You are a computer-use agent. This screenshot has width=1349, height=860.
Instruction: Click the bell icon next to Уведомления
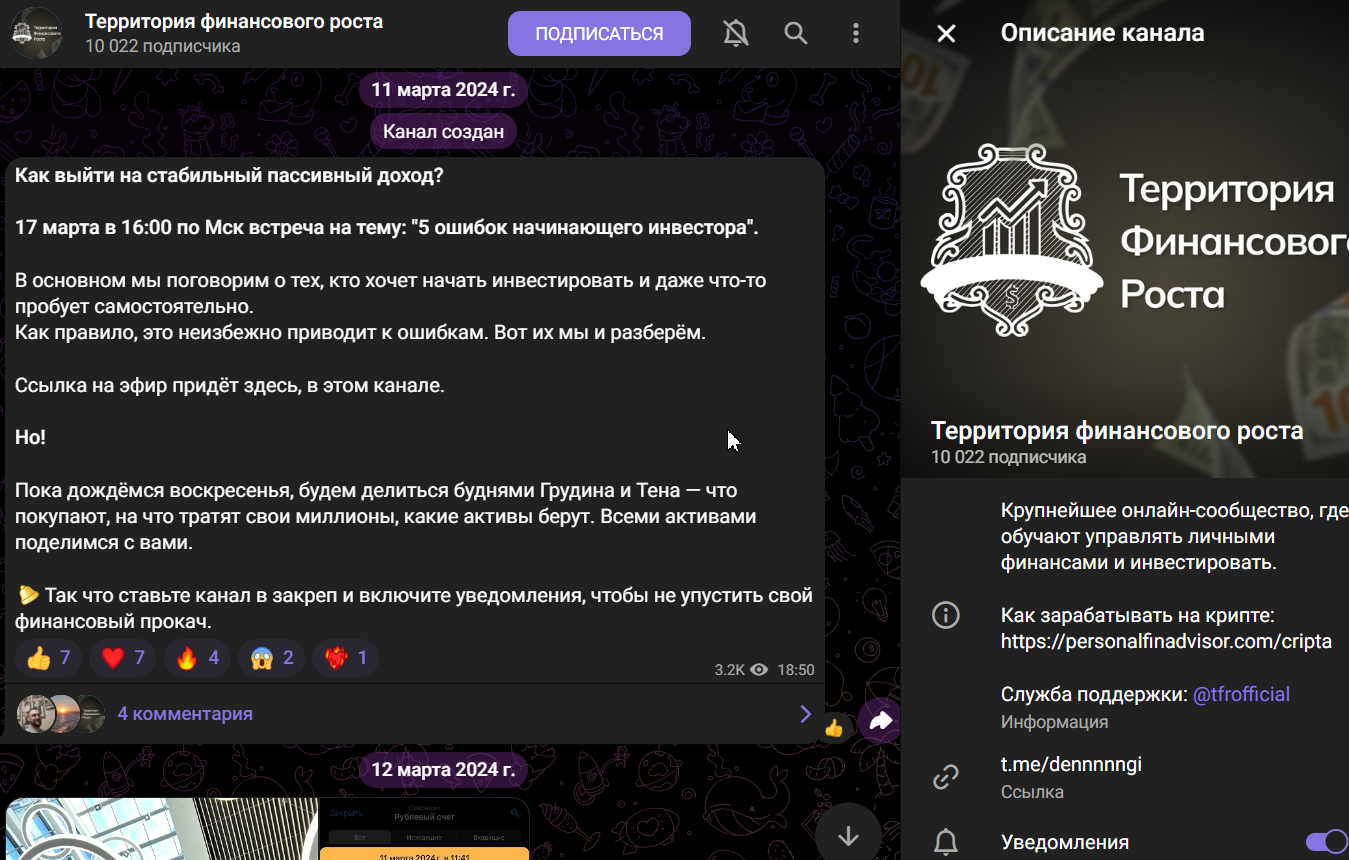click(946, 842)
